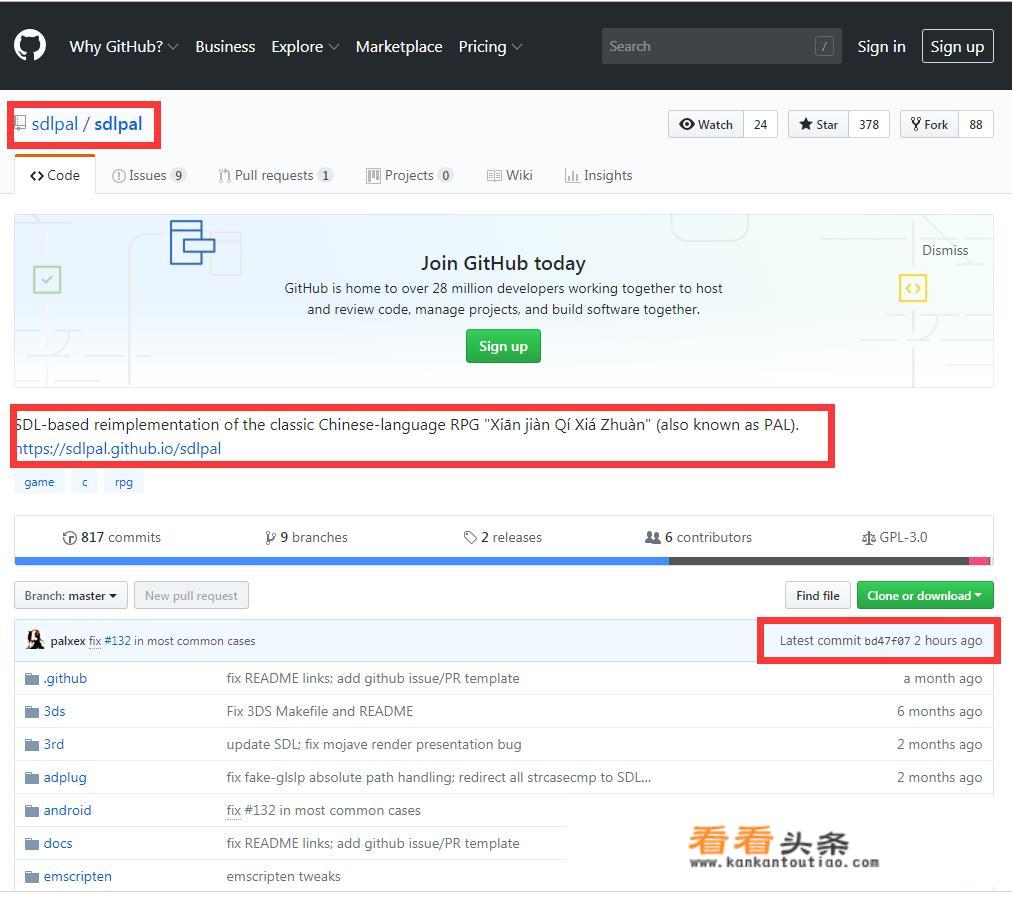Click Sign in in the header
This screenshot has height=897, width=1012.
[881, 46]
